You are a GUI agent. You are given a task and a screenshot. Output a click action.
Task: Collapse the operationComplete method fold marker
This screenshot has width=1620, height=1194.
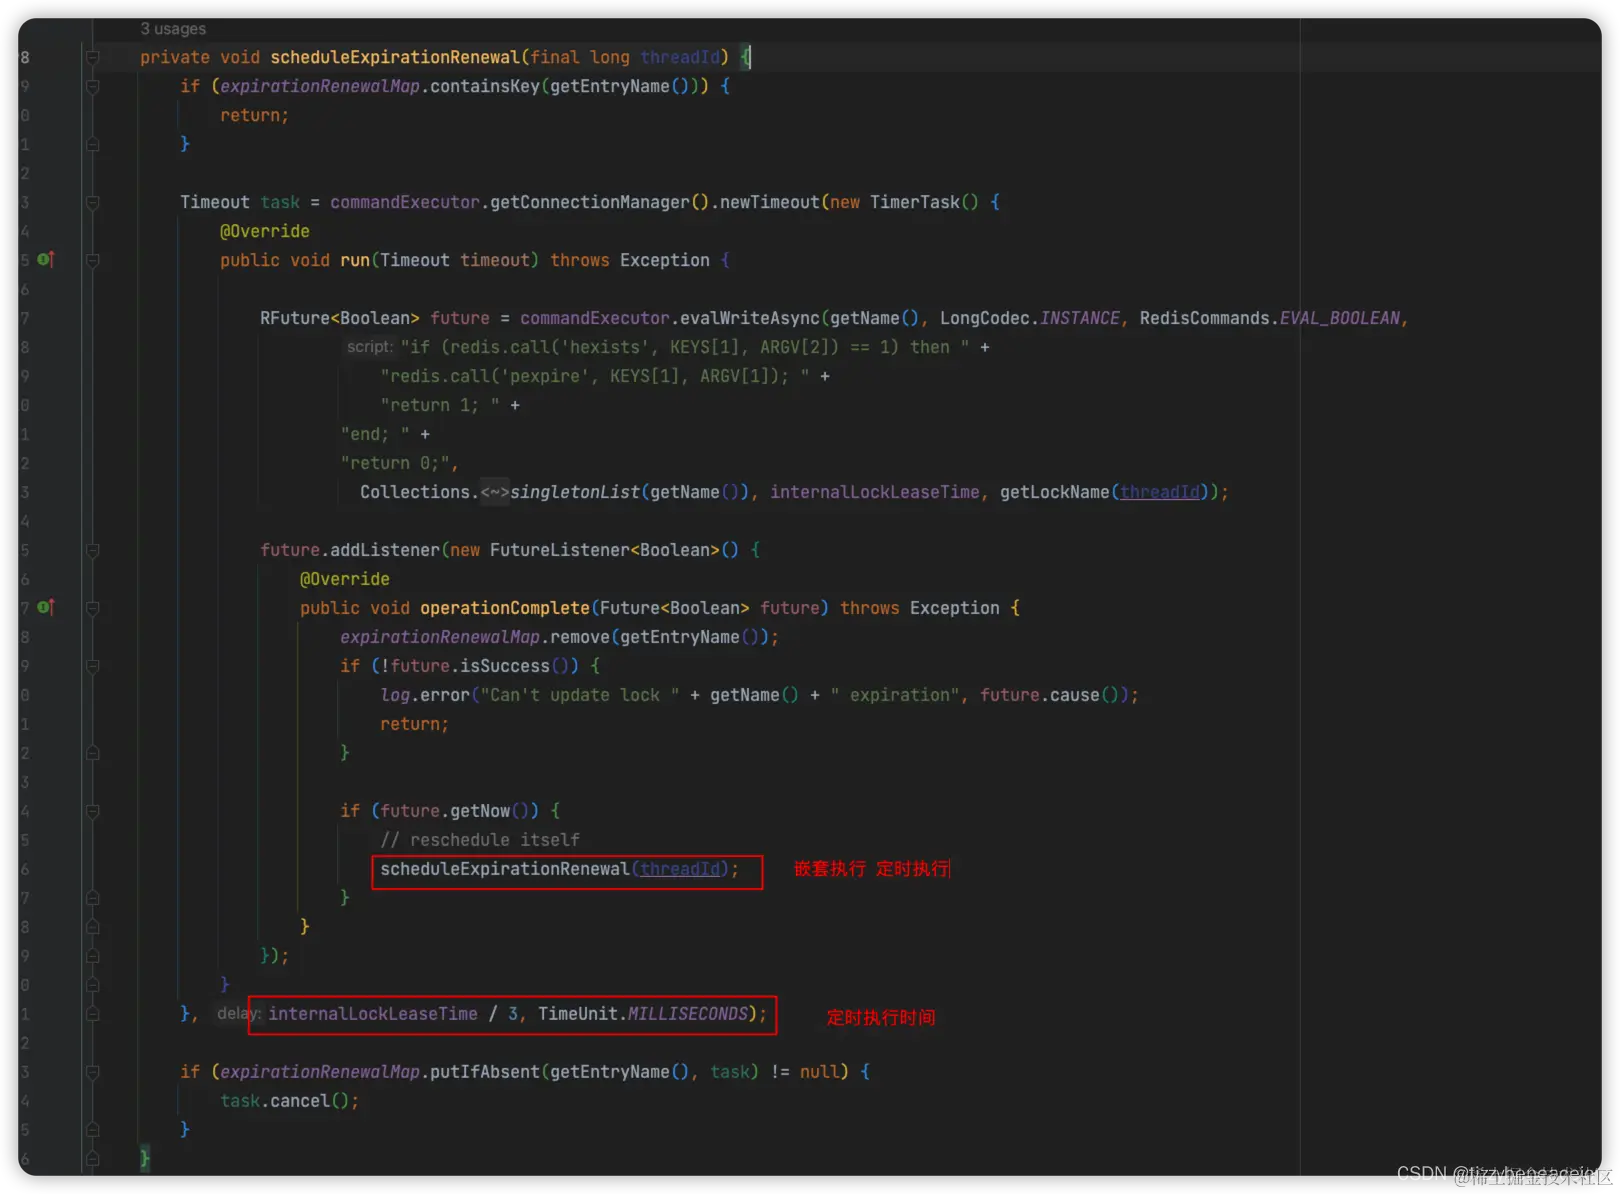92,608
